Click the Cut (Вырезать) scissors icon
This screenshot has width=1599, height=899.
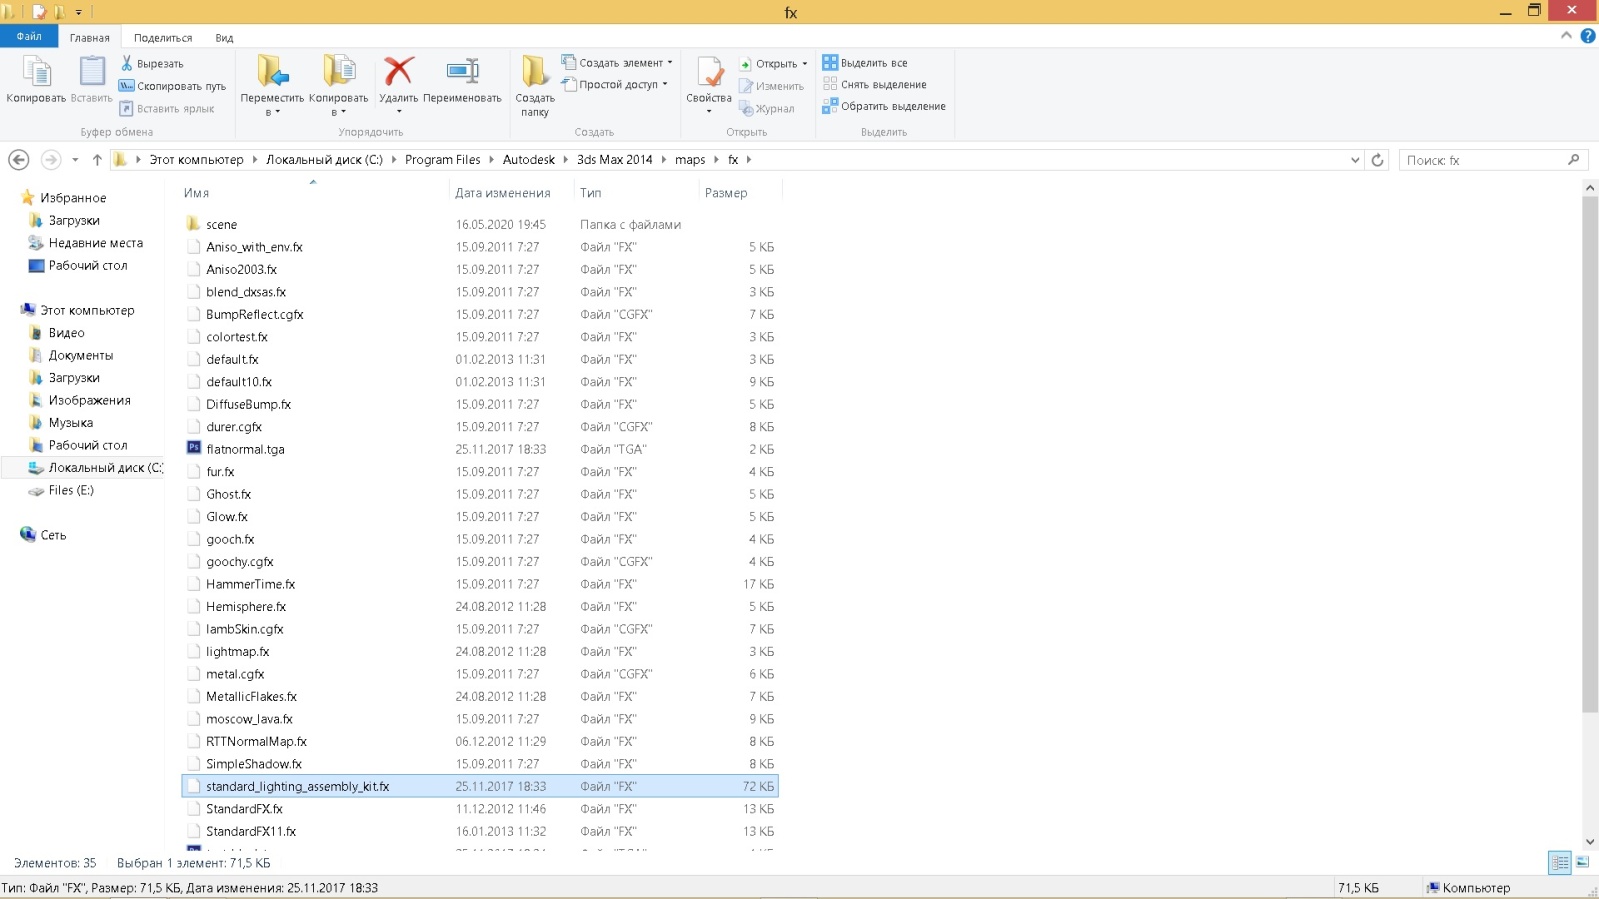[x=127, y=63]
